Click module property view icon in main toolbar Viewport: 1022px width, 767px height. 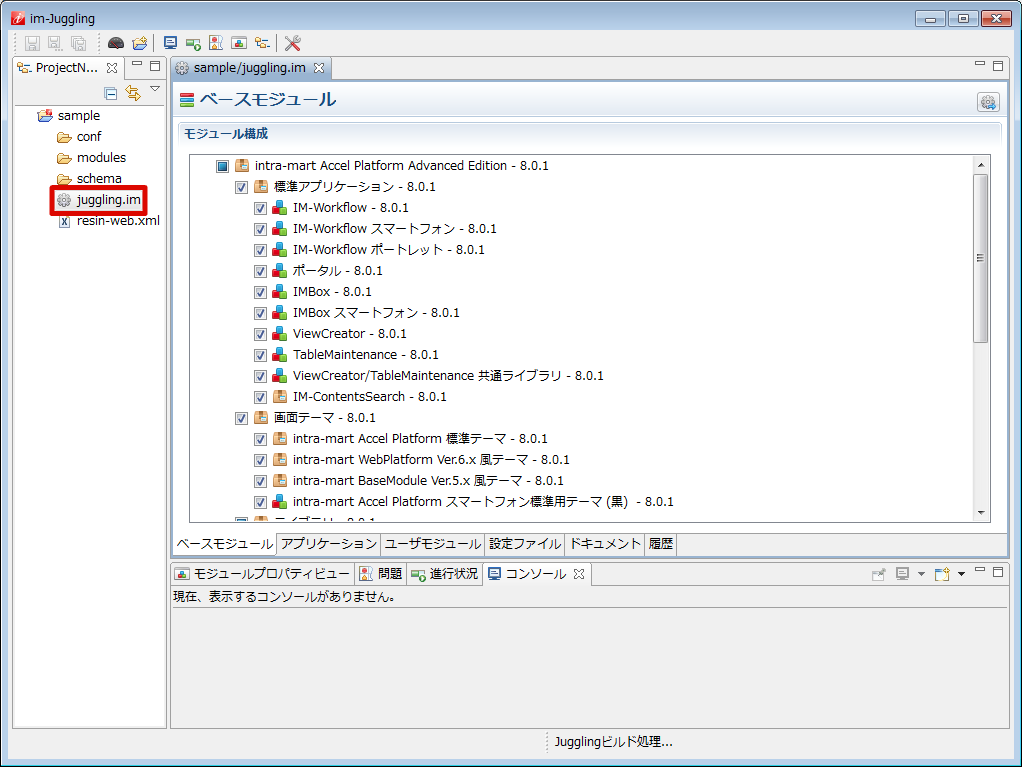pos(239,43)
